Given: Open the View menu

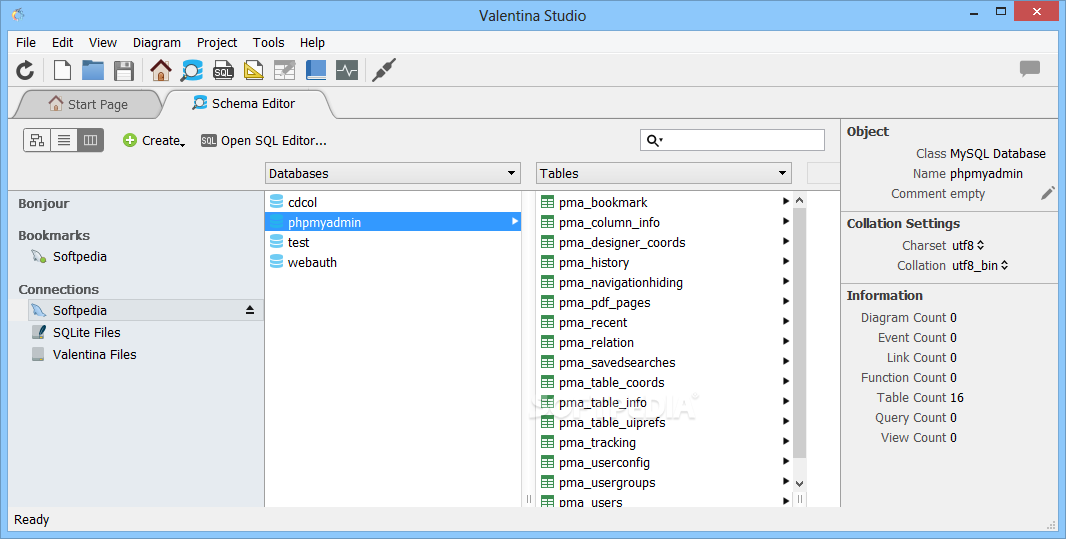Looking at the screenshot, I should (103, 42).
